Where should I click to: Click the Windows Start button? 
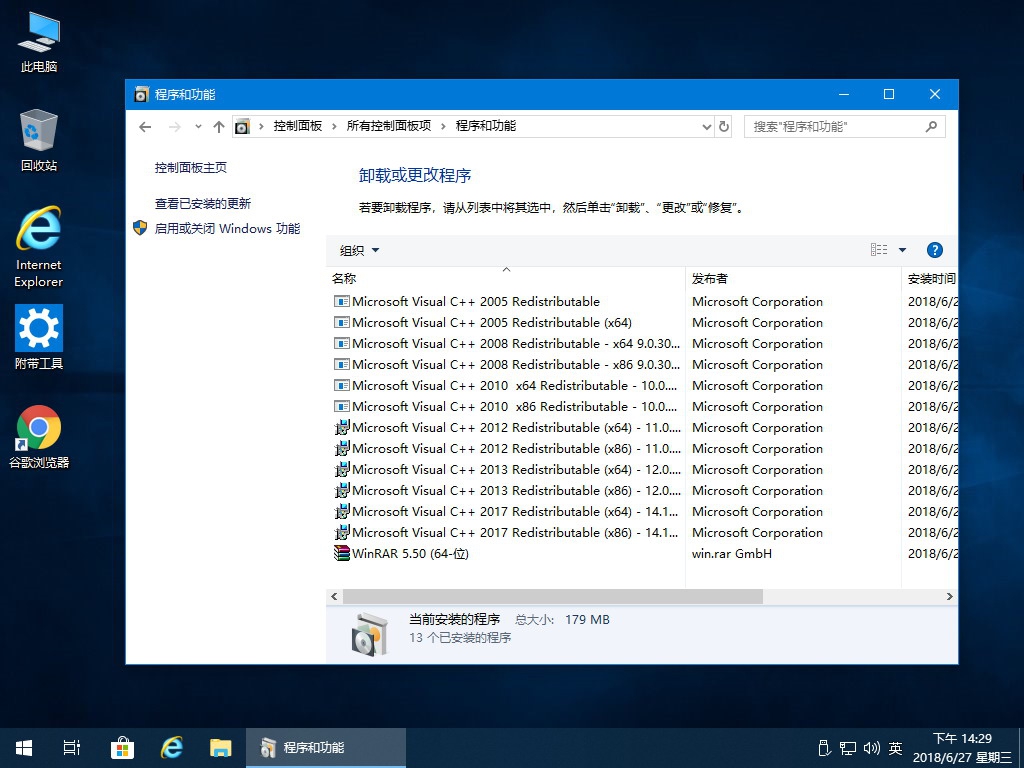pyautogui.click(x=24, y=748)
